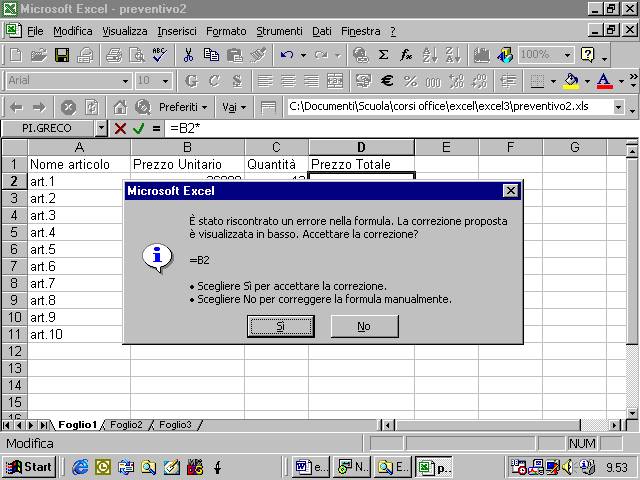Viewport: 640px width, 480px height.
Task: Click the Copy icon
Action: (211, 55)
